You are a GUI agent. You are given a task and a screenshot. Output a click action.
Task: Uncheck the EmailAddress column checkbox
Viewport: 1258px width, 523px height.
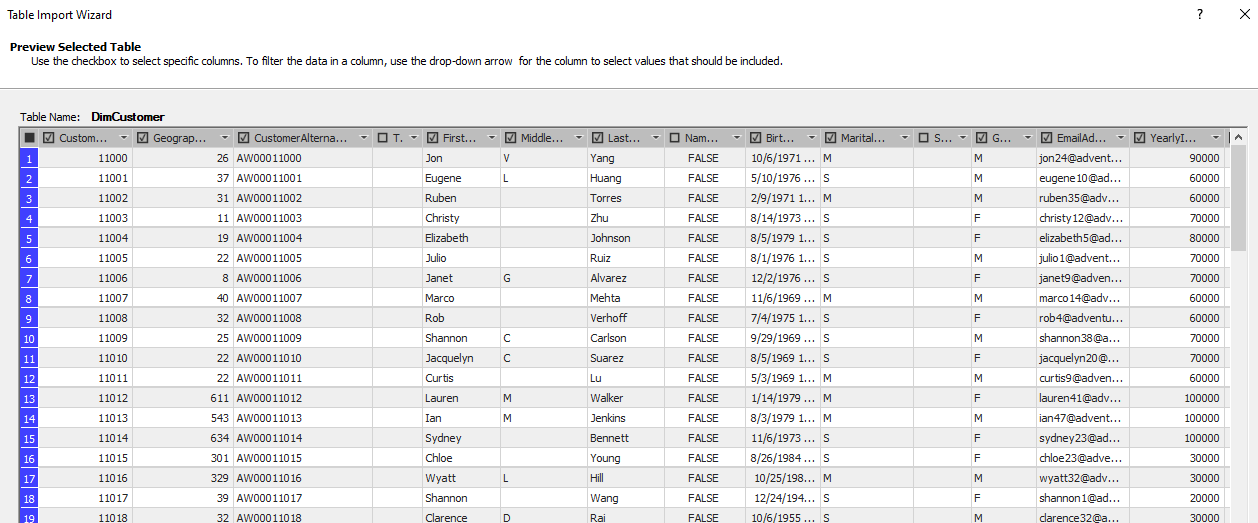click(x=1046, y=138)
